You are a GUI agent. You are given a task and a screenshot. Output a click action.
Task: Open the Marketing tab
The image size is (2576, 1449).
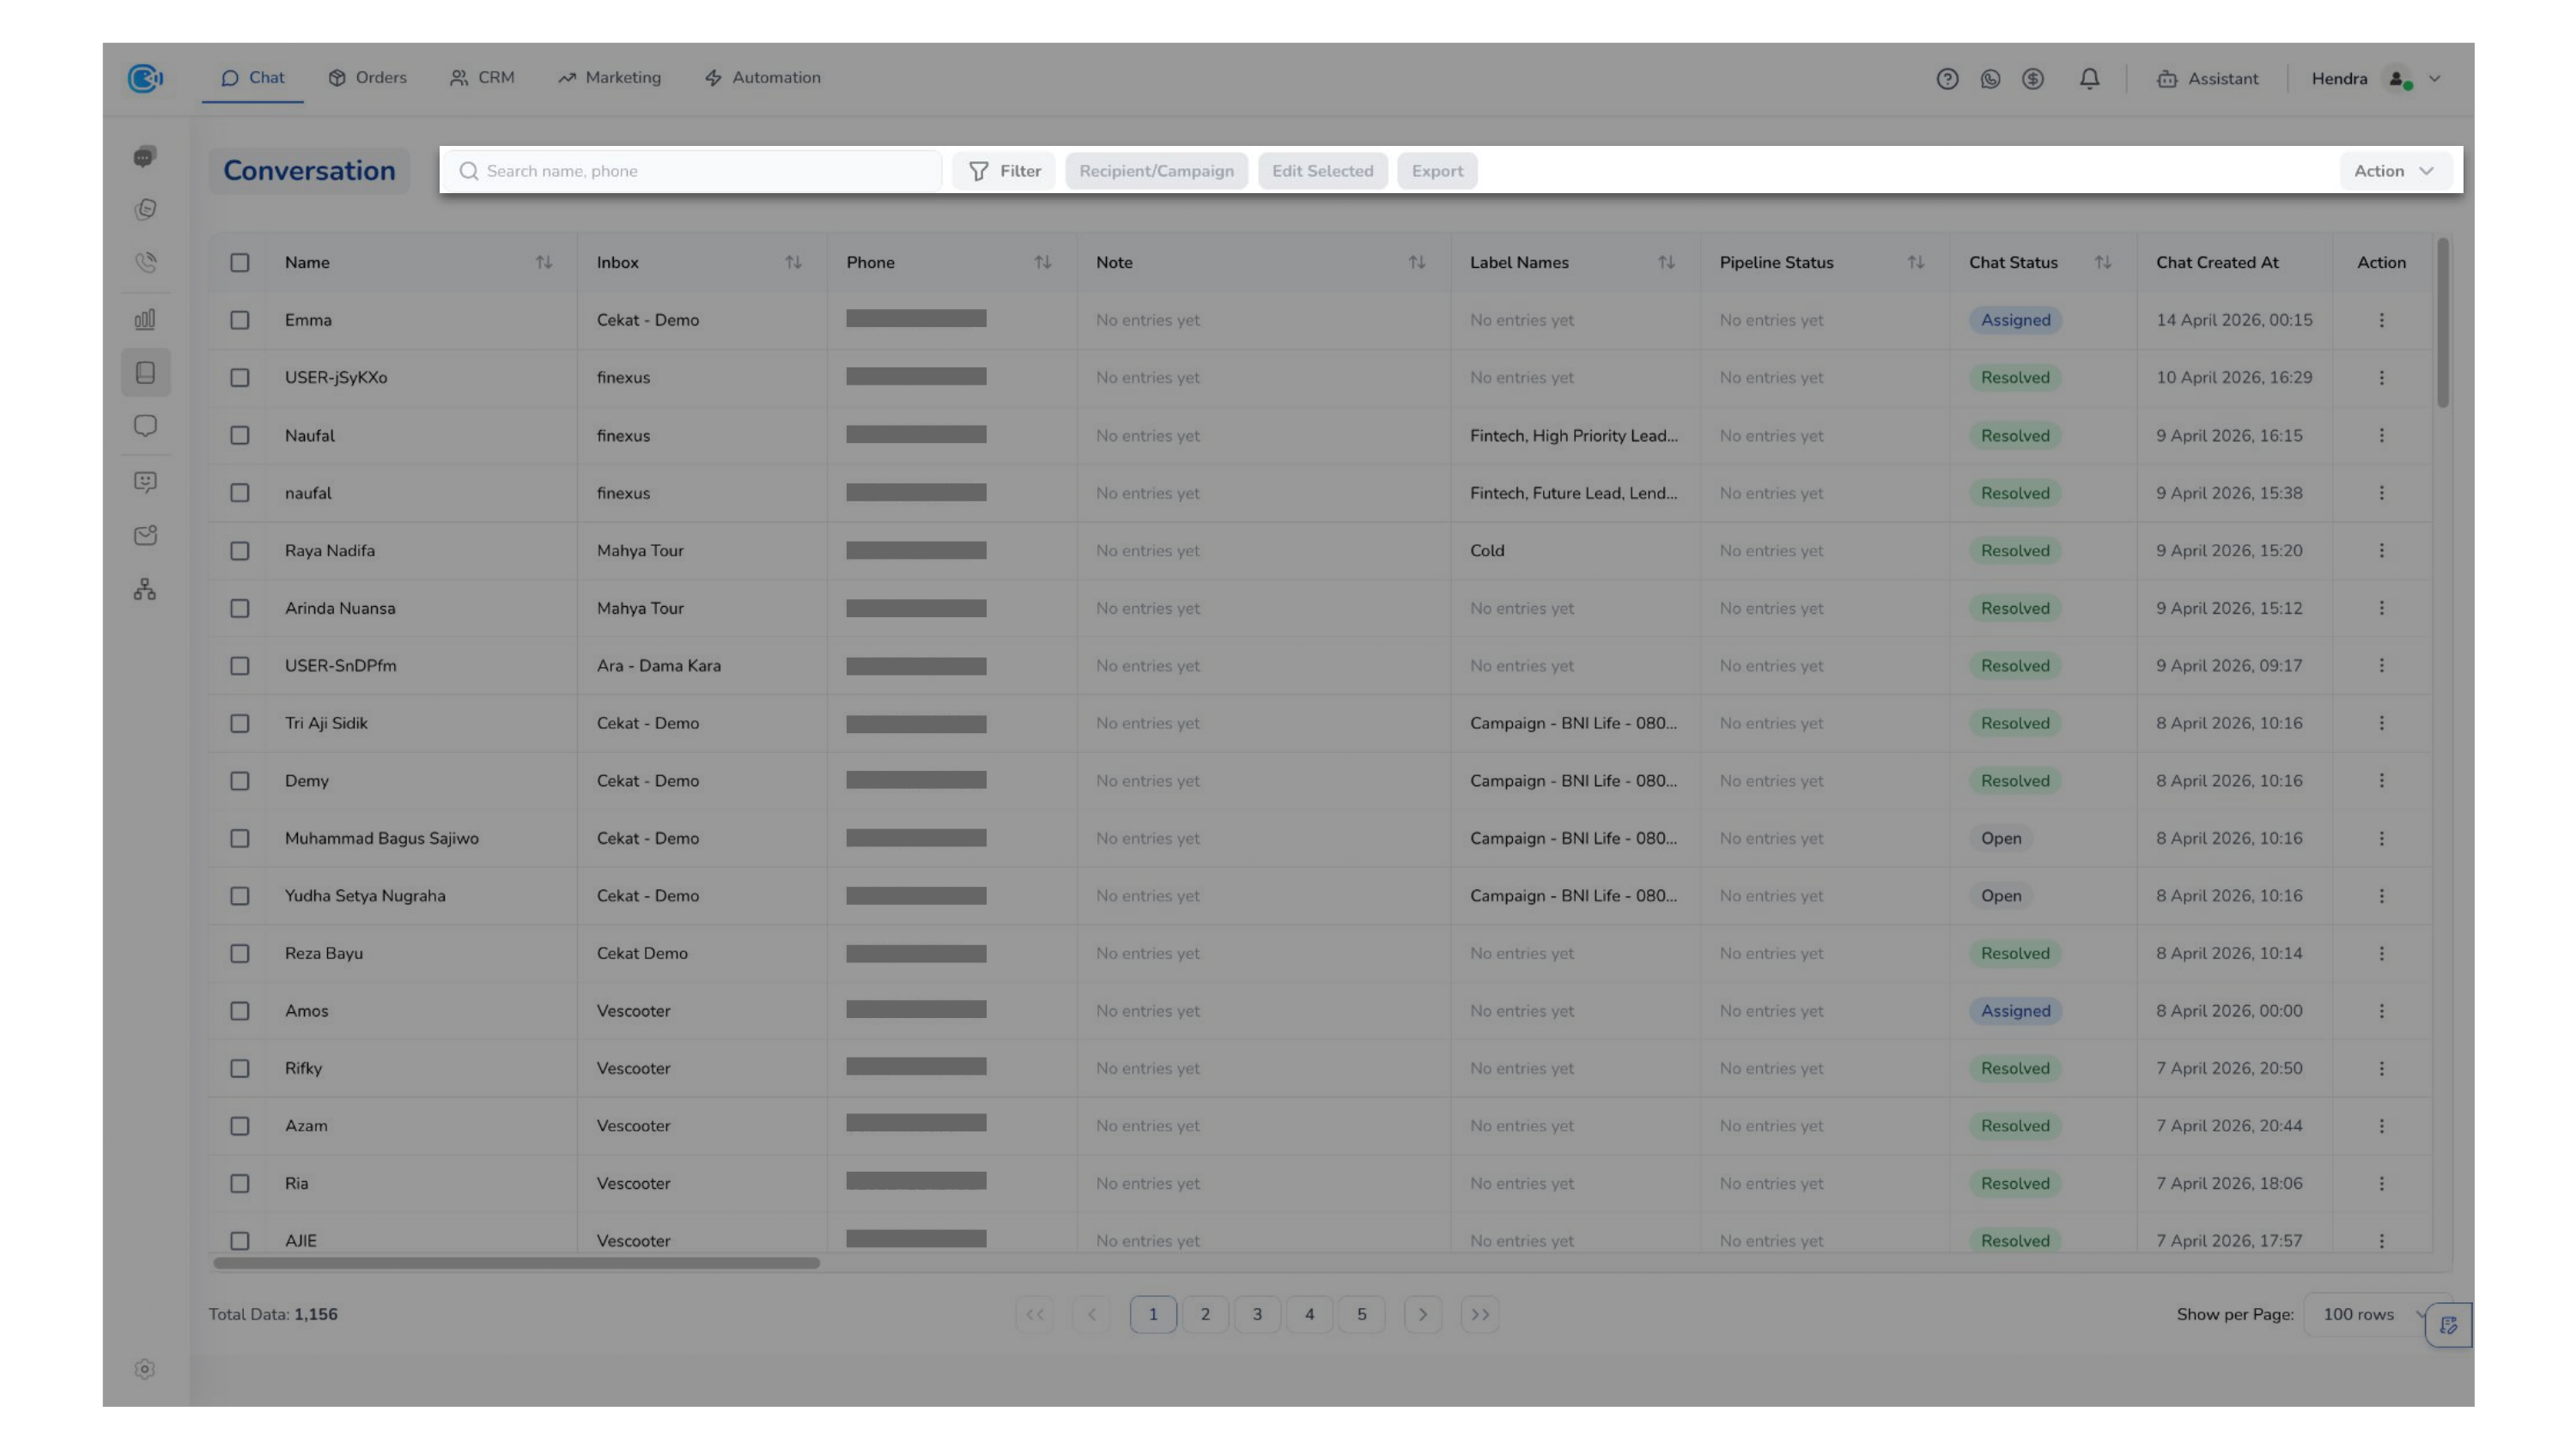[610, 78]
